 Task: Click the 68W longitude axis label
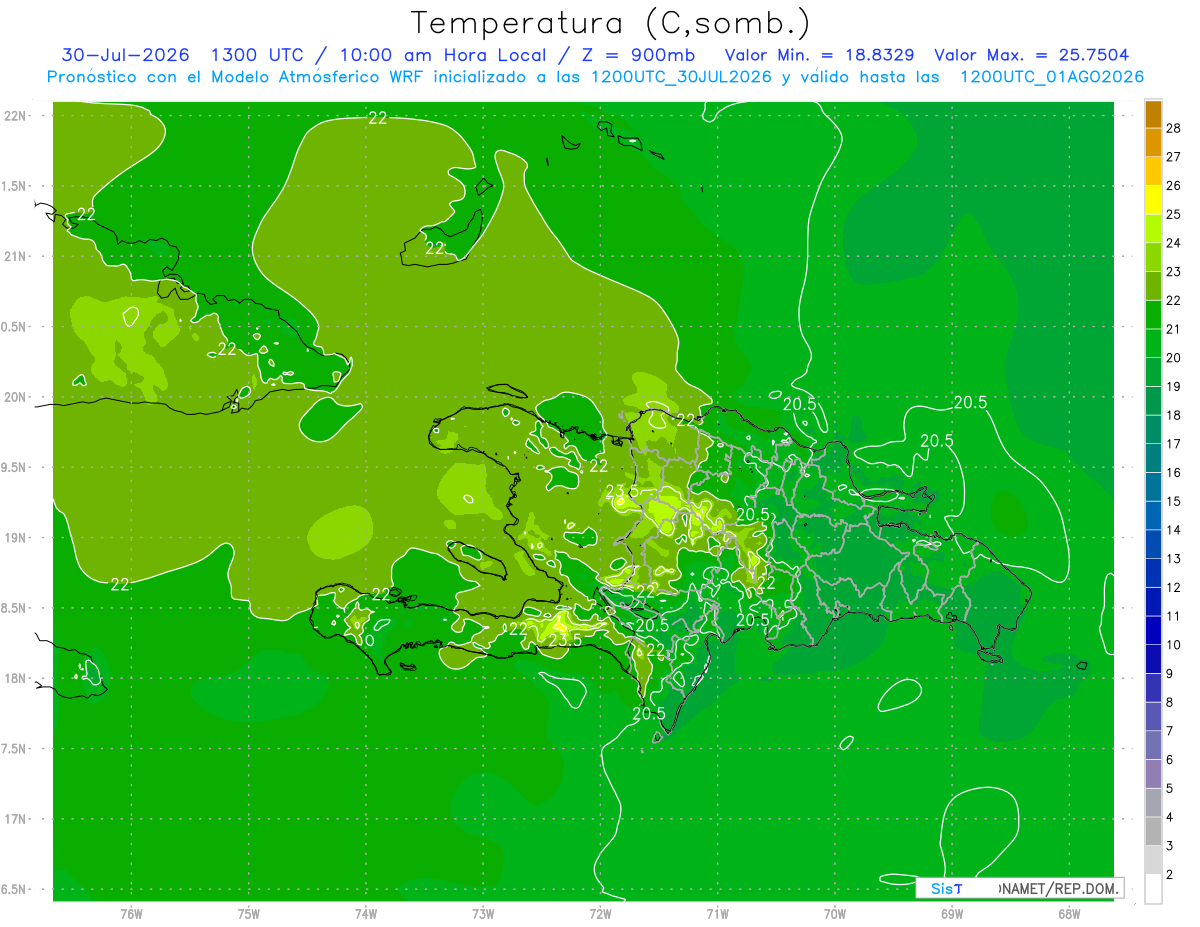pyautogui.click(x=1069, y=914)
